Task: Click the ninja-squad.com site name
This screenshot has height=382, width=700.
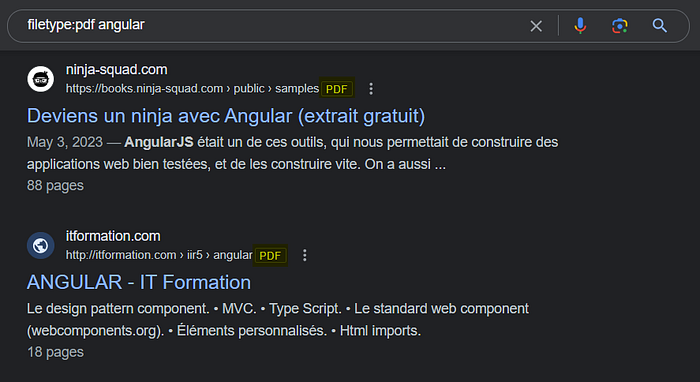Action: point(117,70)
